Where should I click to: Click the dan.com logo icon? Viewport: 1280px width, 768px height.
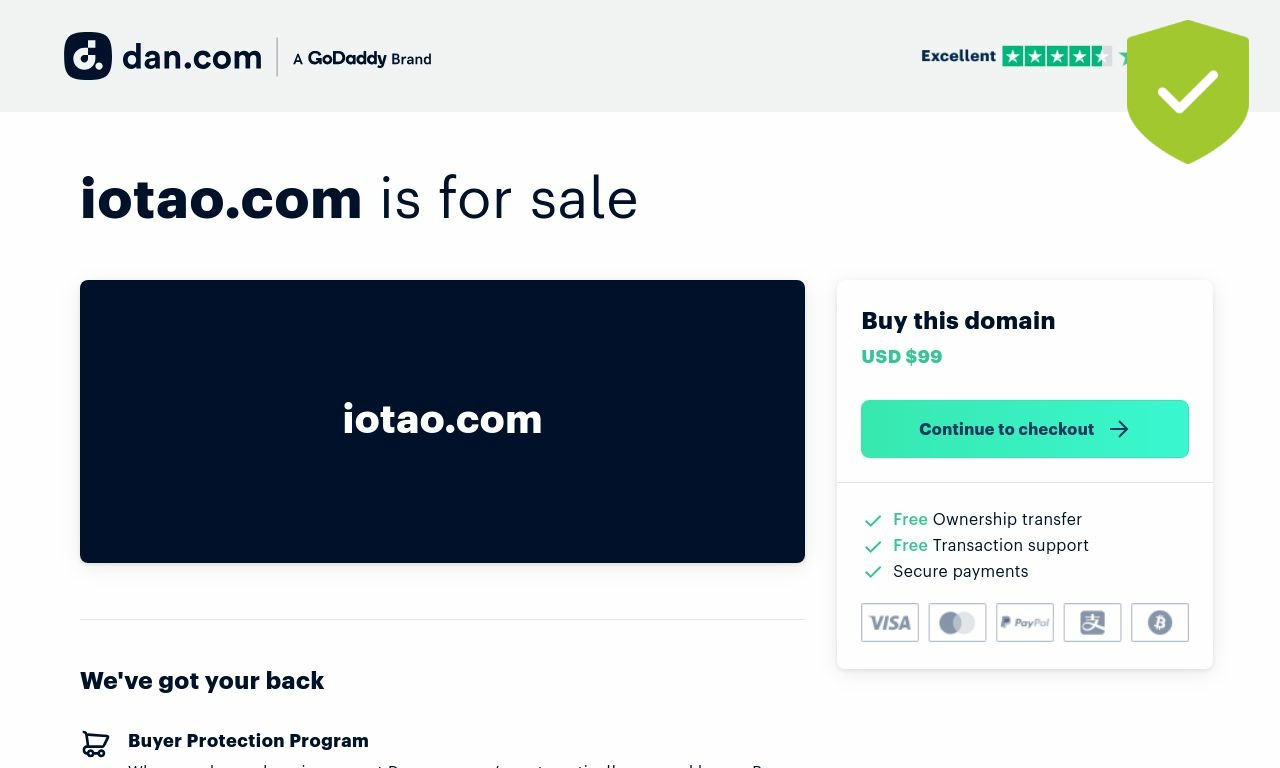[x=88, y=56]
